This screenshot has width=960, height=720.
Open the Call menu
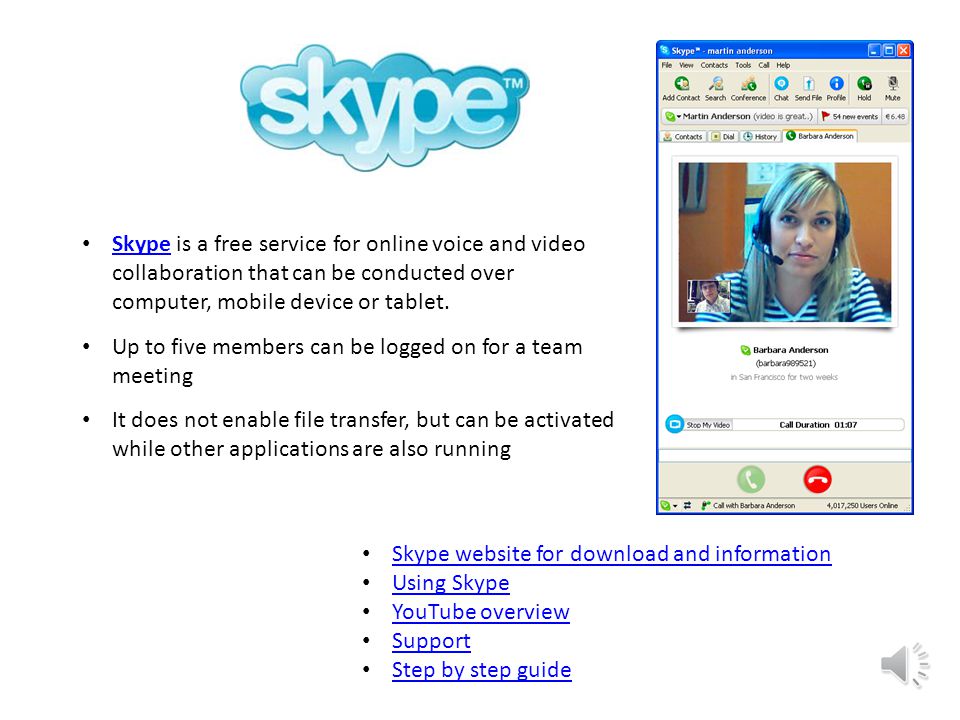[x=764, y=65]
